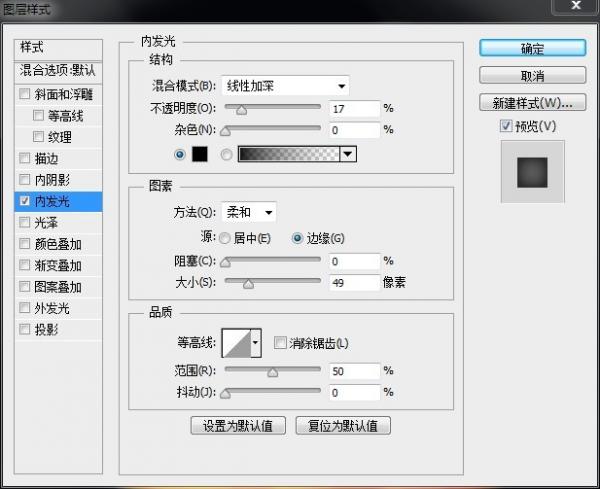The height and width of the screenshot is (489, 600).
Task: Expand the contour picker arrow
Action: tap(255, 343)
